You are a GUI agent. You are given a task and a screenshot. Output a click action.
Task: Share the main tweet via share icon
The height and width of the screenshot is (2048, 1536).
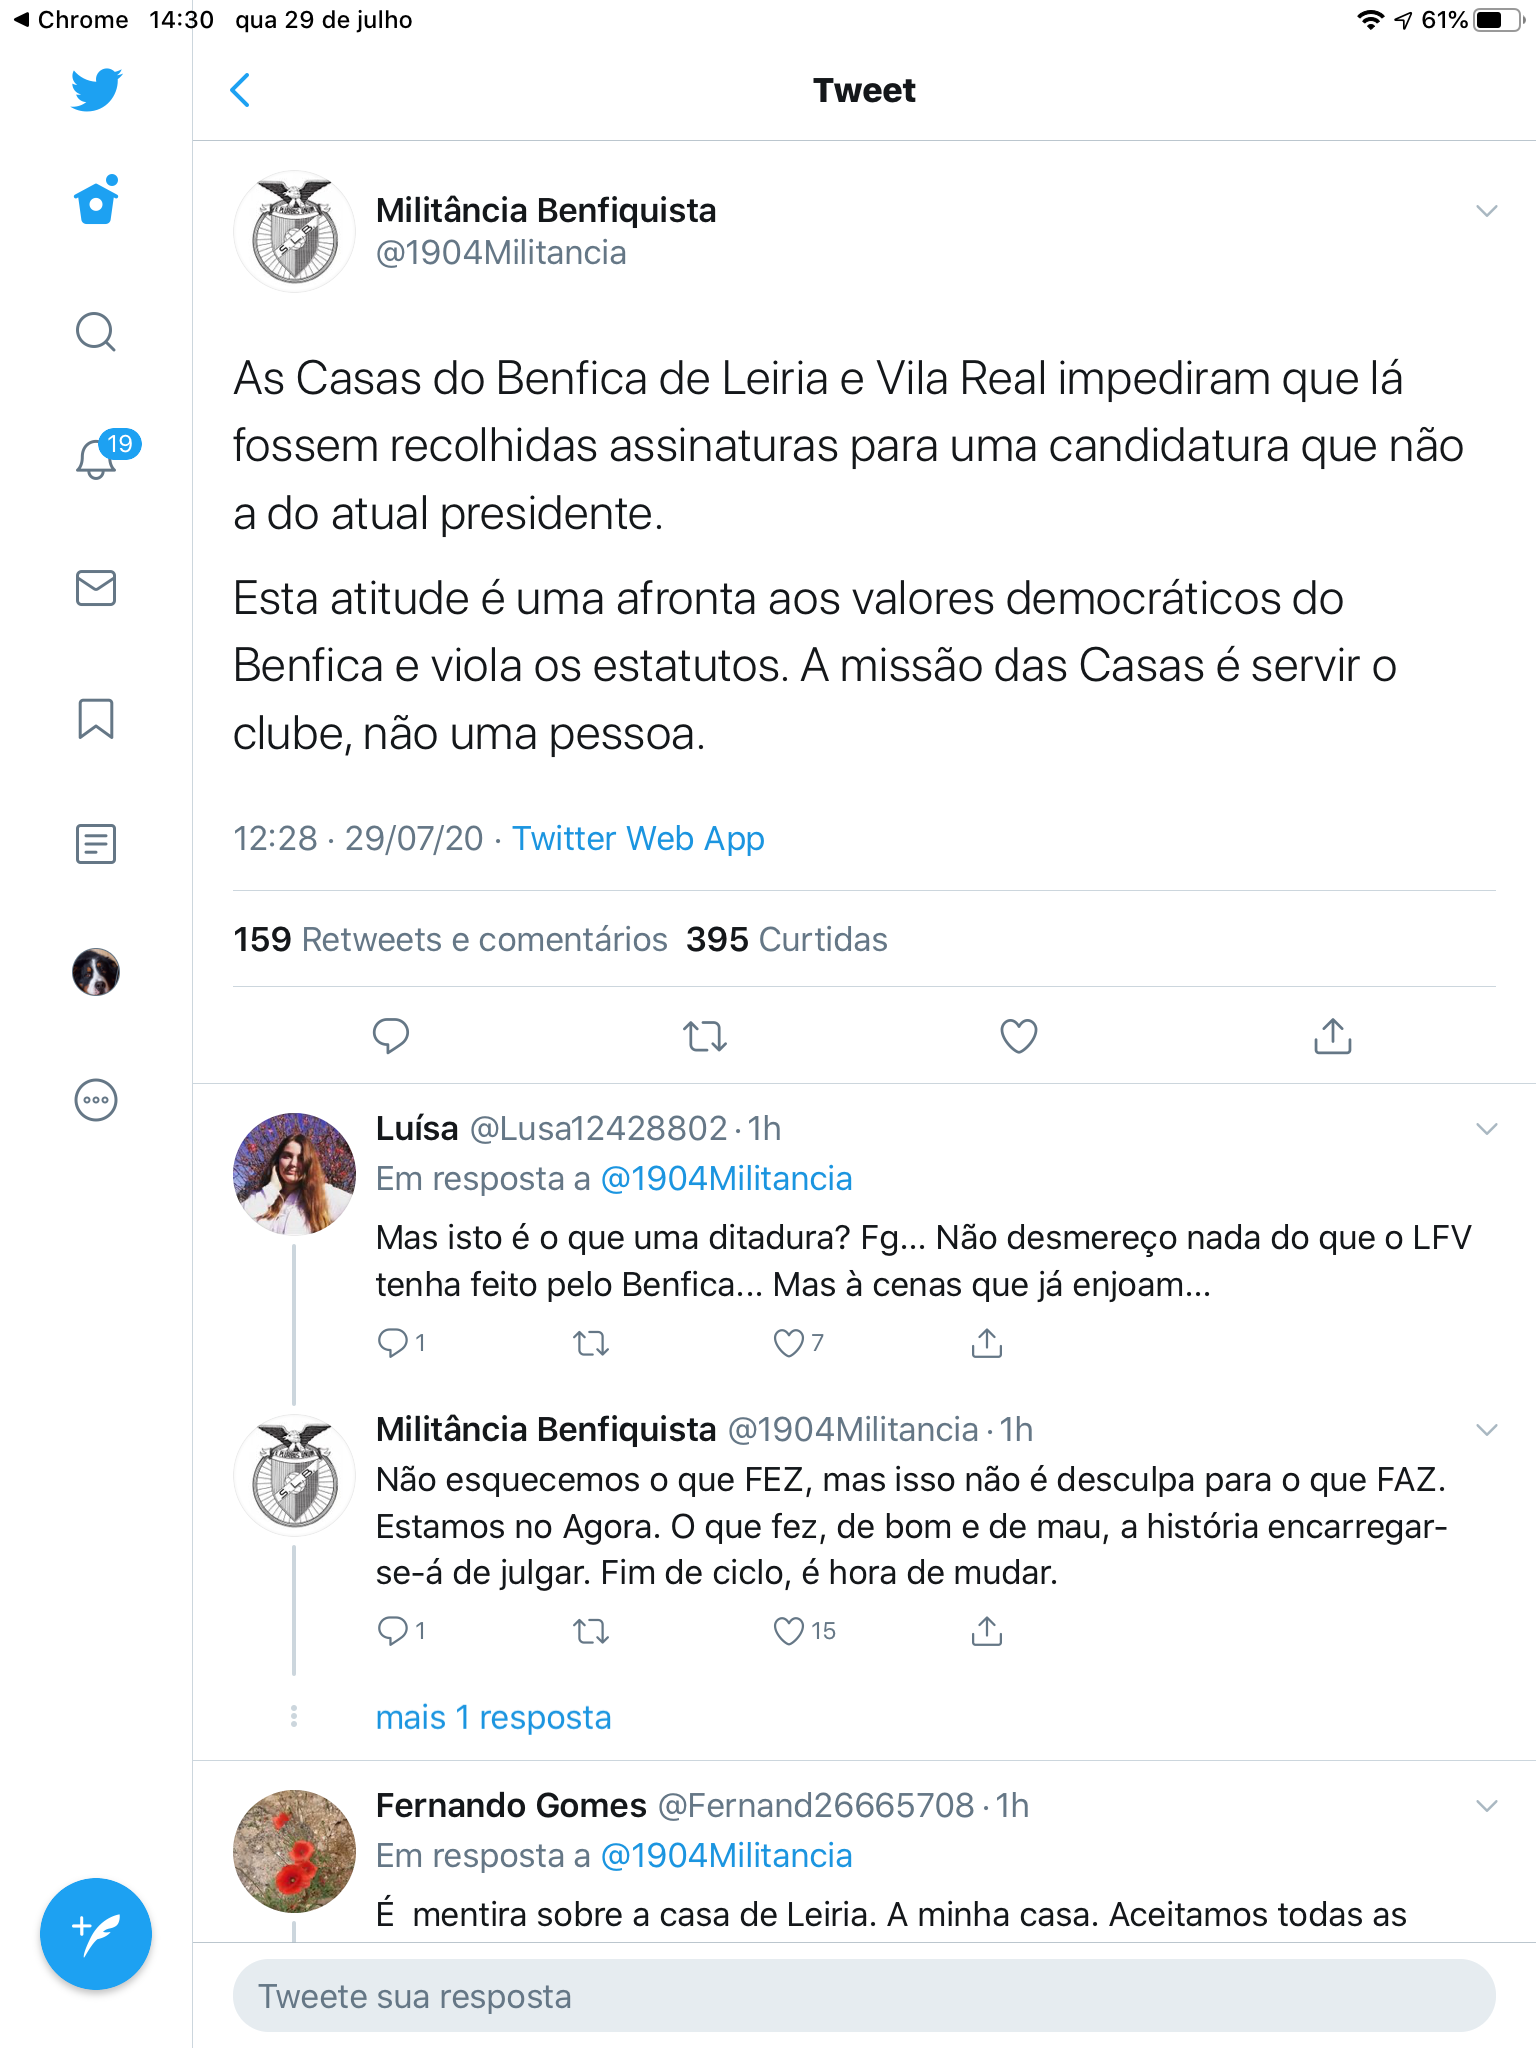(1332, 1036)
